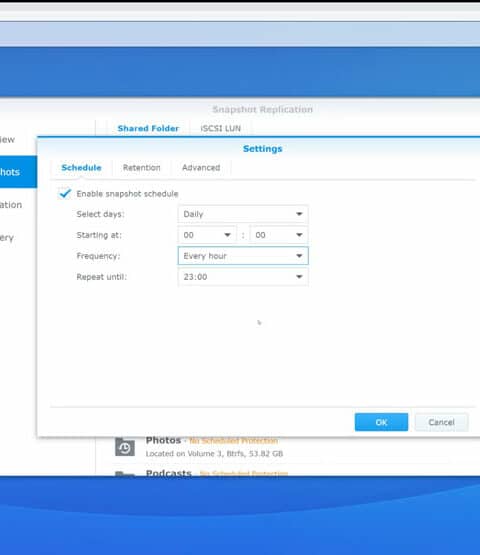The image size is (480, 555).
Task: Select the iSCSI LUN tab
Action: point(221,128)
